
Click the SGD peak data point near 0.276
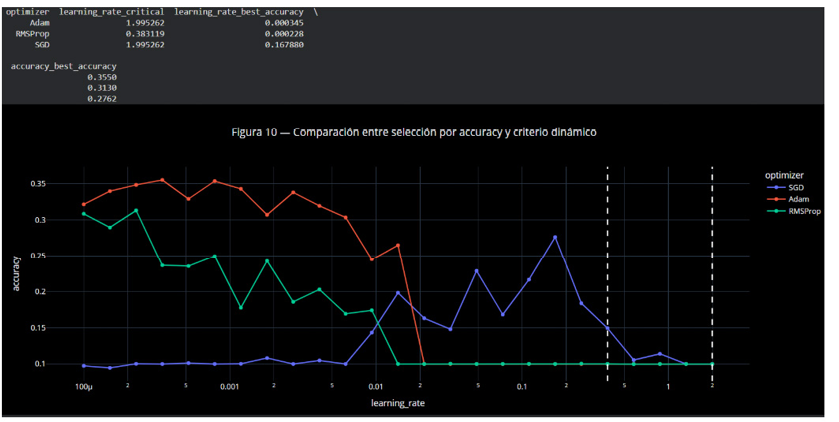point(555,237)
